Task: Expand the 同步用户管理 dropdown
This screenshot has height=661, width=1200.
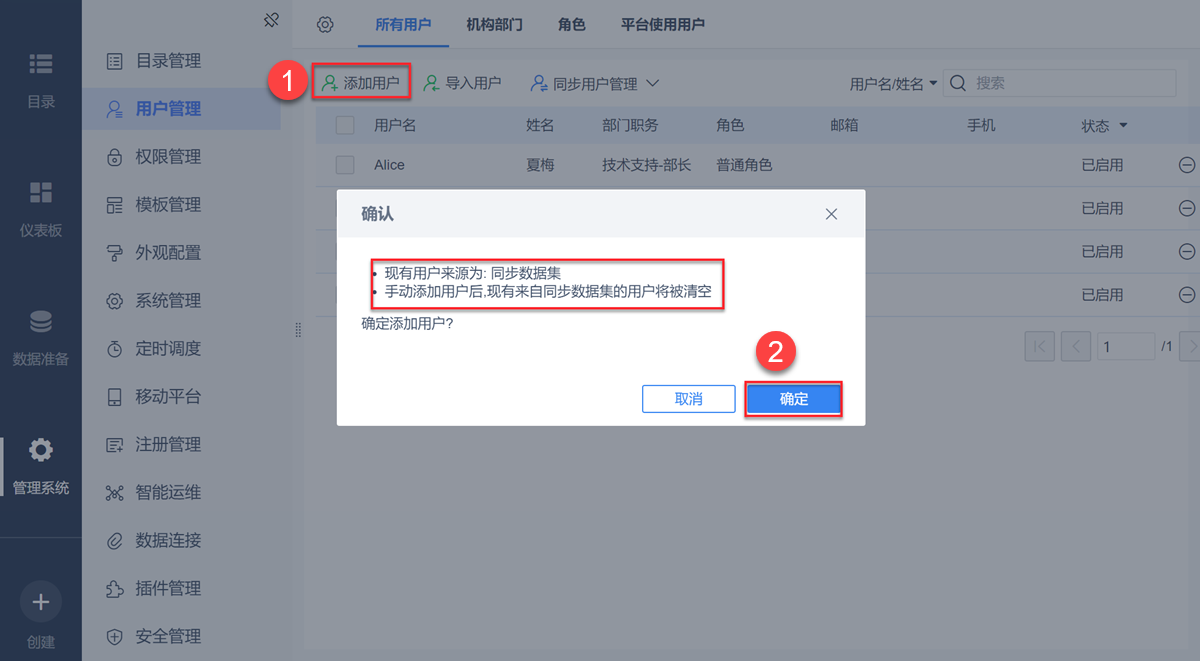Action: 652,84
